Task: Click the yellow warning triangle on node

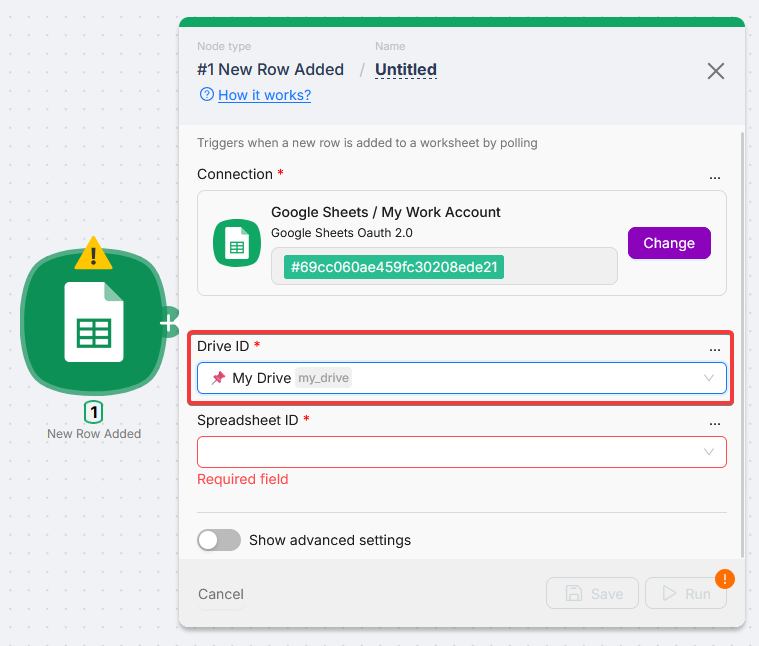Action: coord(93,254)
